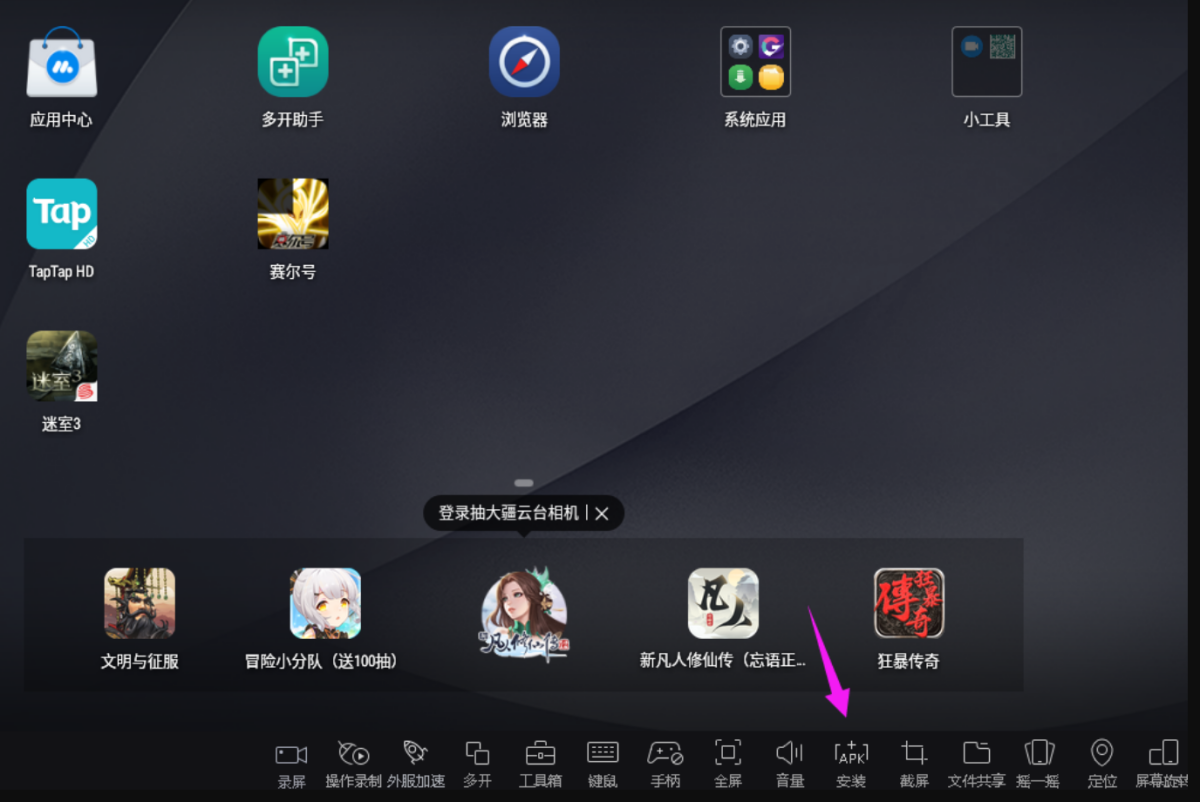Open the 应用中心 app store icon

tap(61, 62)
